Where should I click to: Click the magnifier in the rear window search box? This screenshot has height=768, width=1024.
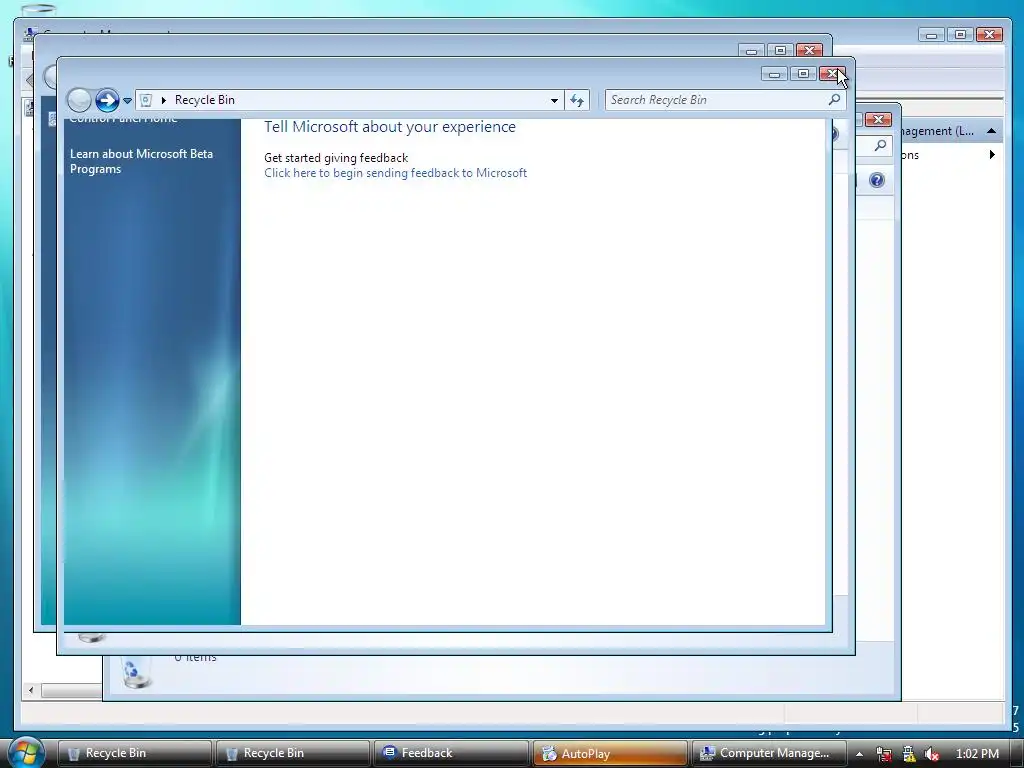tap(880, 145)
